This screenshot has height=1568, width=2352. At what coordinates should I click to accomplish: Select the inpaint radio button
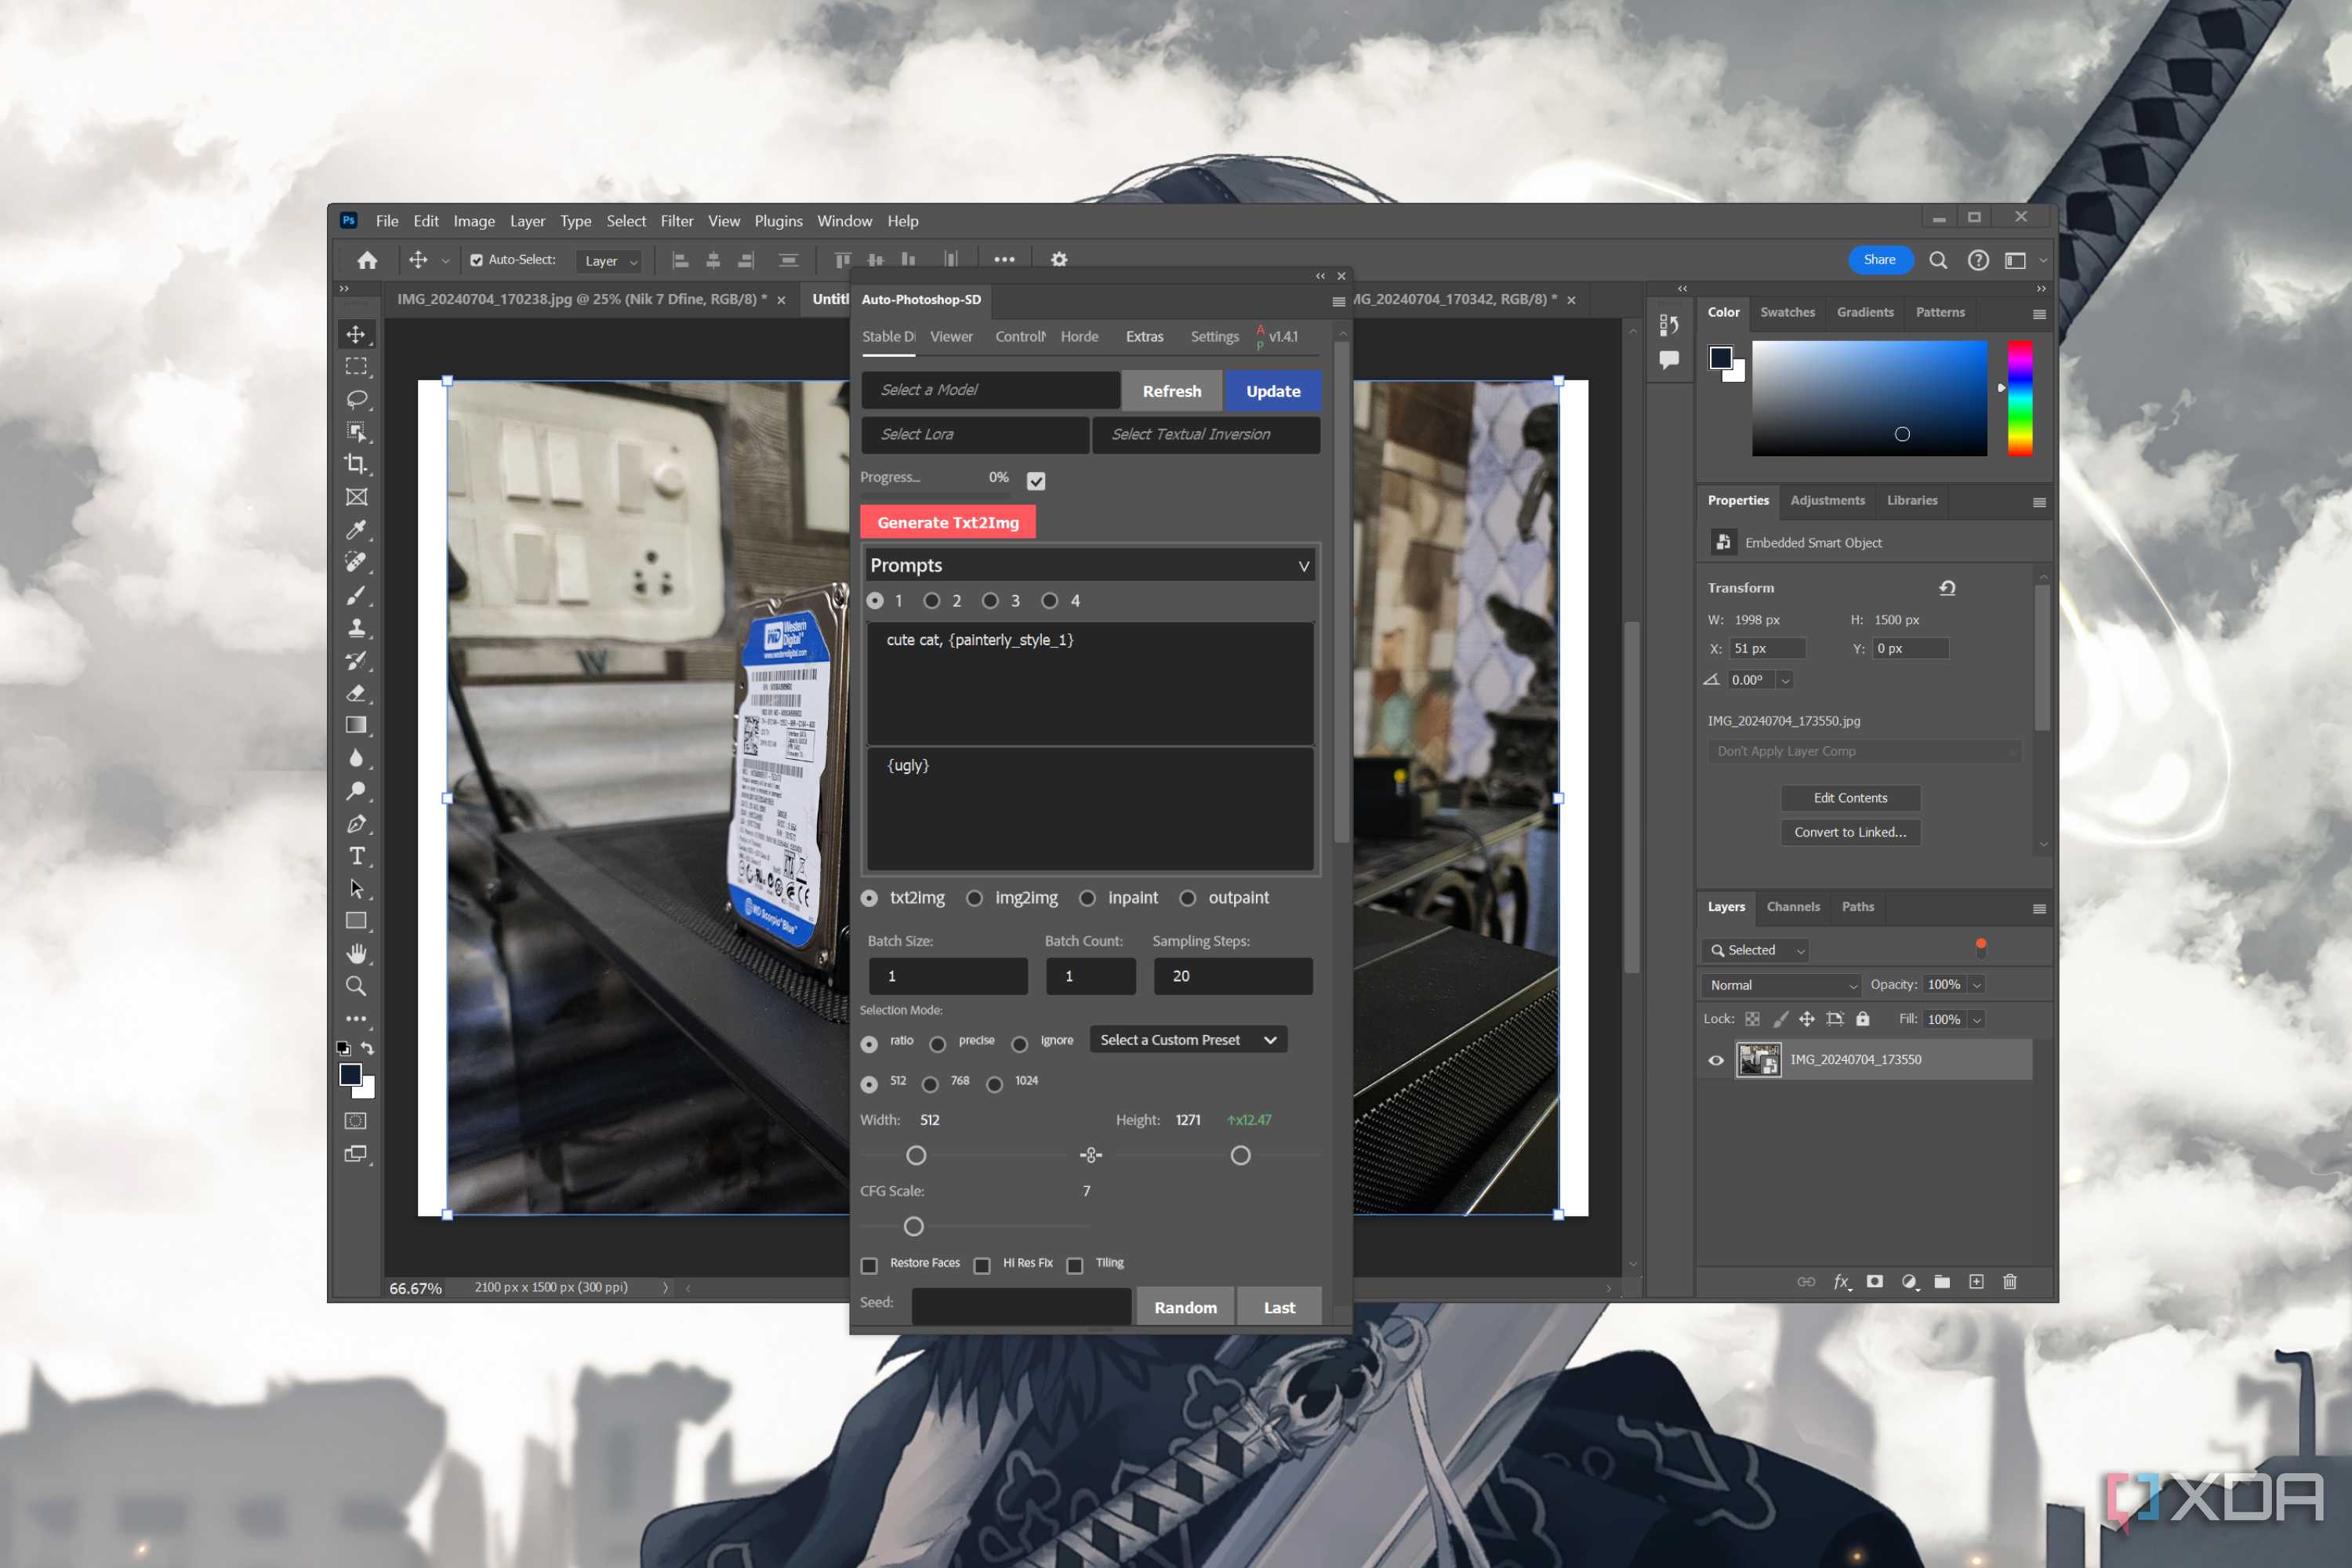coord(1087,898)
